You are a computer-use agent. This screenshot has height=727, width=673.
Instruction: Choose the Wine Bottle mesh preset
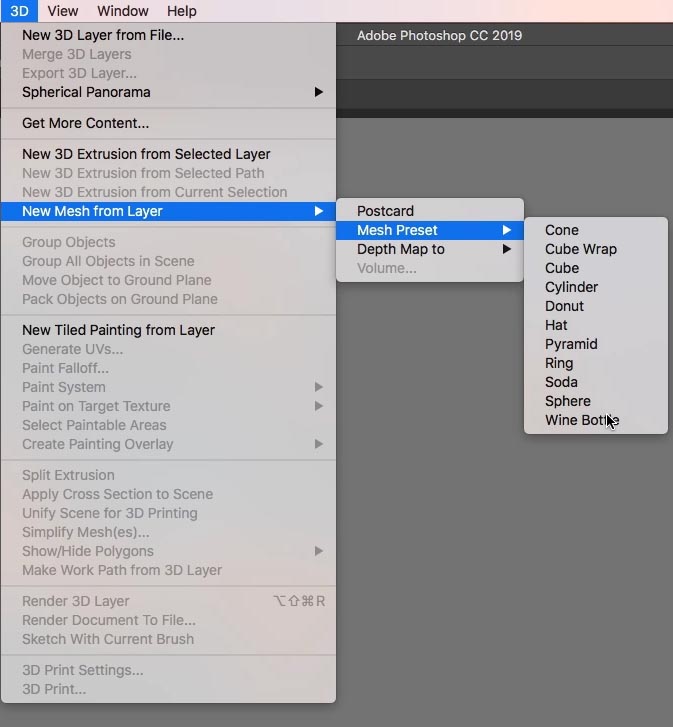pos(596,420)
